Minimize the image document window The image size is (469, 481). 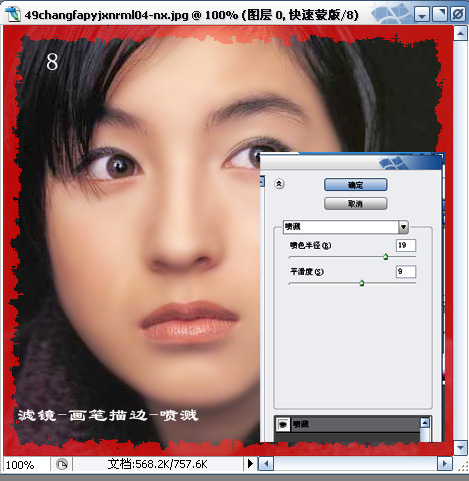(x=422, y=14)
